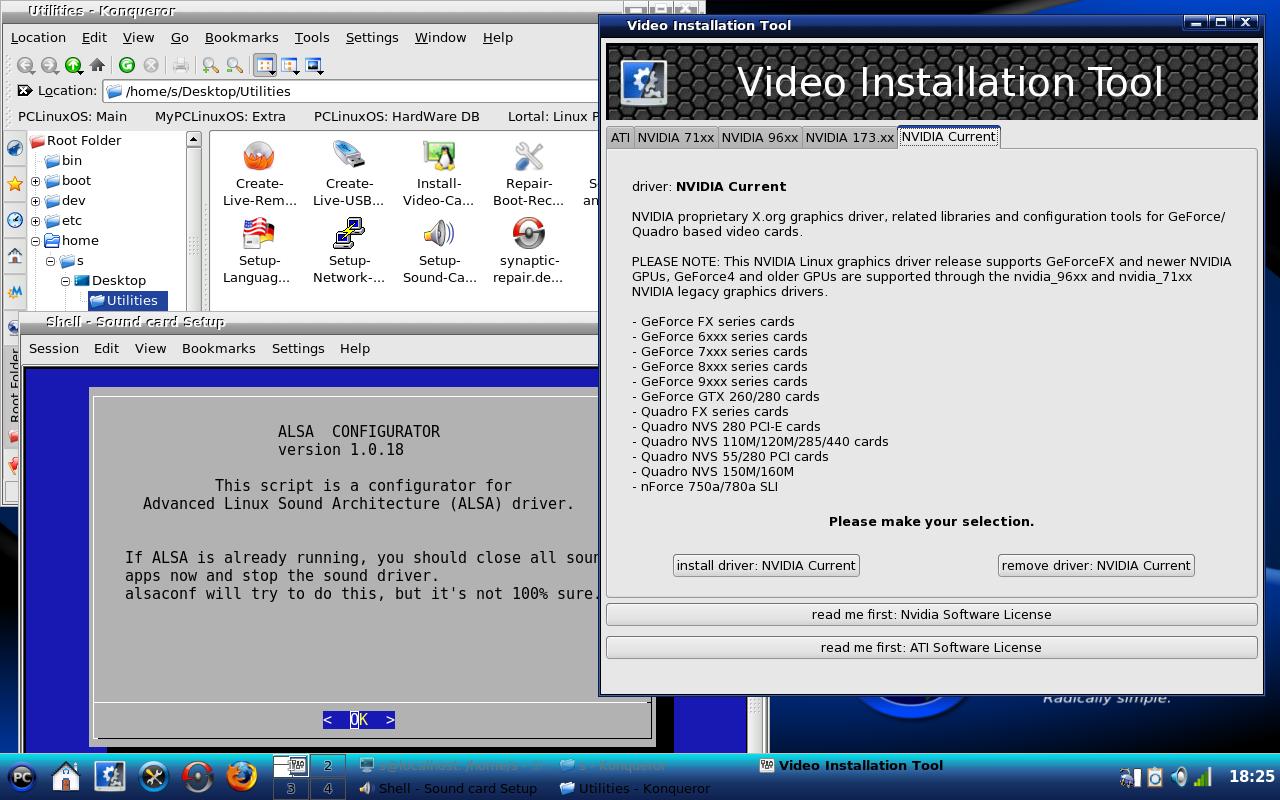
Task: Open the Tree View mode dropdown button
Action: (x=290, y=65)
